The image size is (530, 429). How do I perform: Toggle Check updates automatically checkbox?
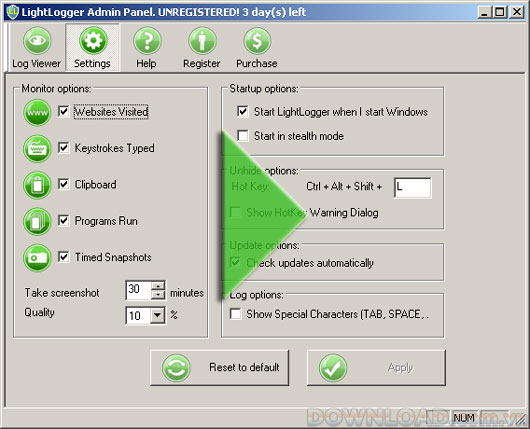point(235,262)
